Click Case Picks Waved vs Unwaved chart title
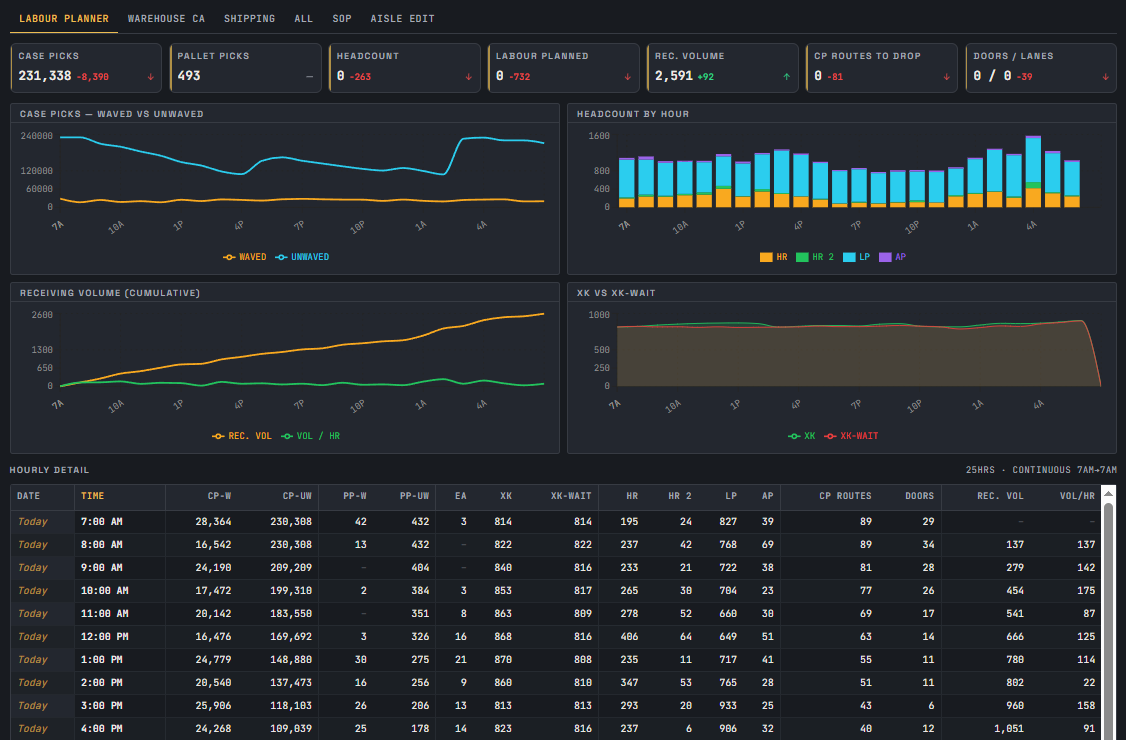 111,114
